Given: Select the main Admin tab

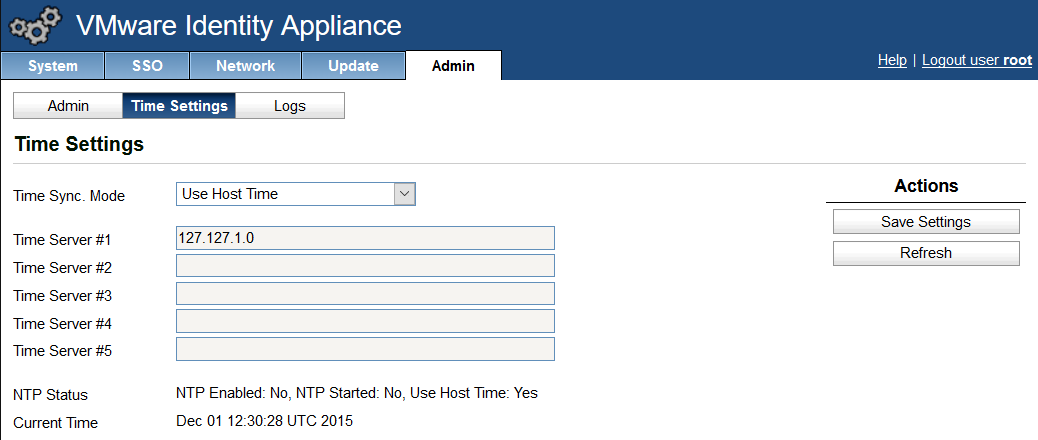Looking at the screenshot, I should pyautogui.click(x=453, y=66).
